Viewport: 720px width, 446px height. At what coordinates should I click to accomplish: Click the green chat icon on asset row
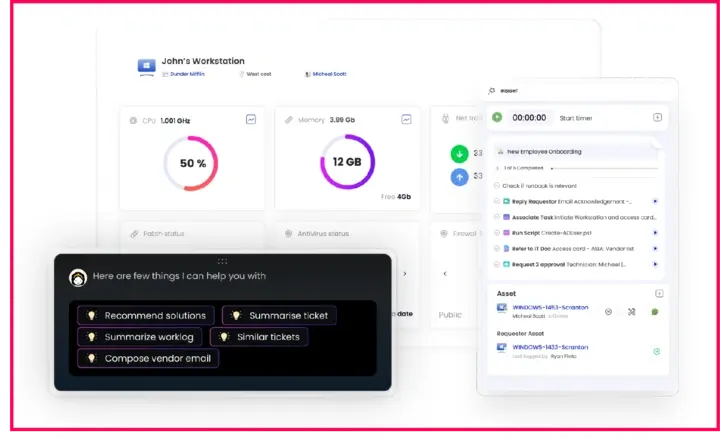pyautogui.click(x=655, y=312)
